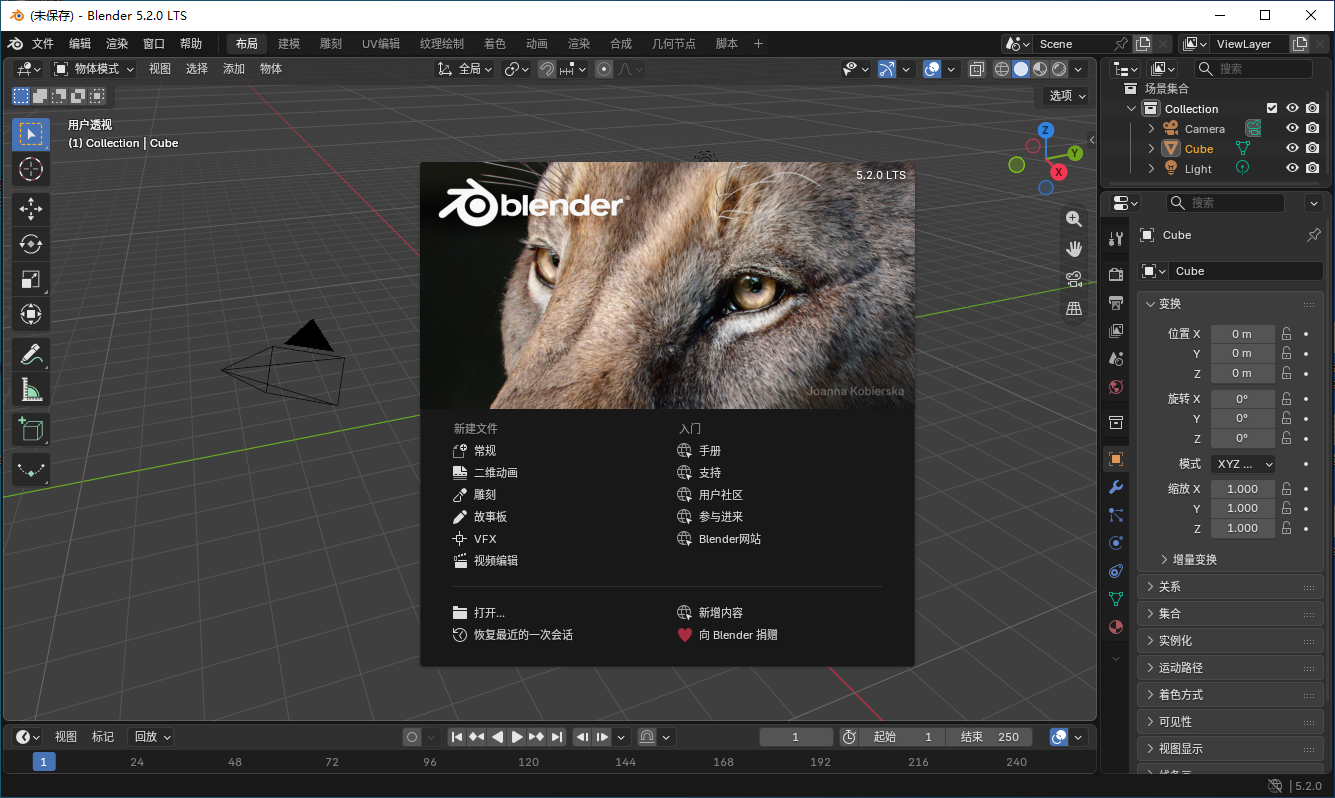Click the Blender logo menu icon
This screenshot has height=798, width=1335.
click(15, 44)
